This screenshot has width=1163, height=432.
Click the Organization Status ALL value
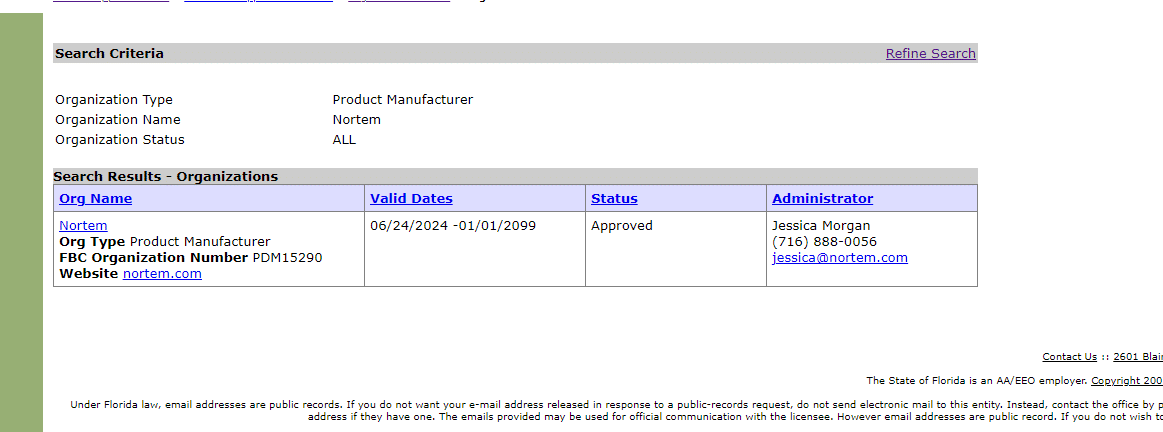pyautogui.click(x=344, y=140)
